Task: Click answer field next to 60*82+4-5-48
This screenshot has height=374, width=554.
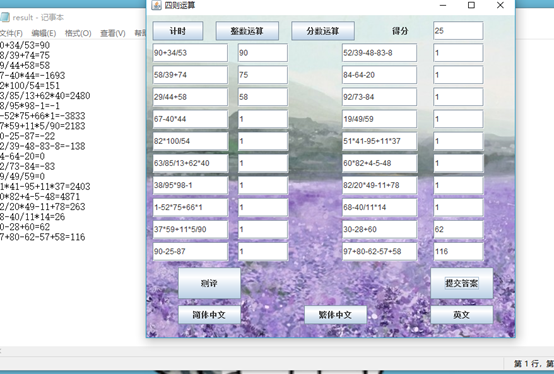Action: [x=458, y=163]
